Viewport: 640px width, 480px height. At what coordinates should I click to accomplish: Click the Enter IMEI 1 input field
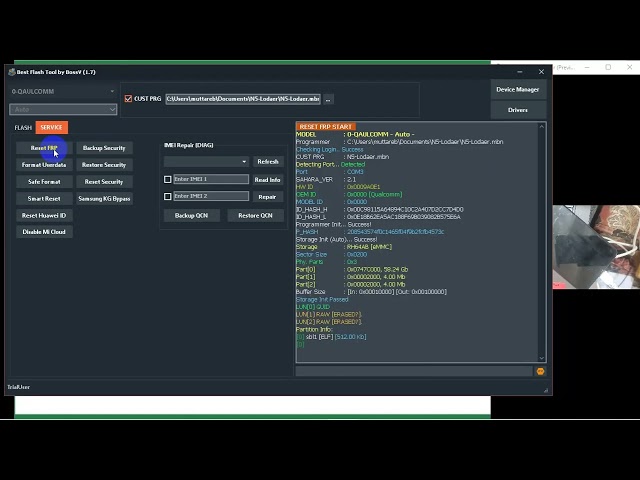(211, 179)
